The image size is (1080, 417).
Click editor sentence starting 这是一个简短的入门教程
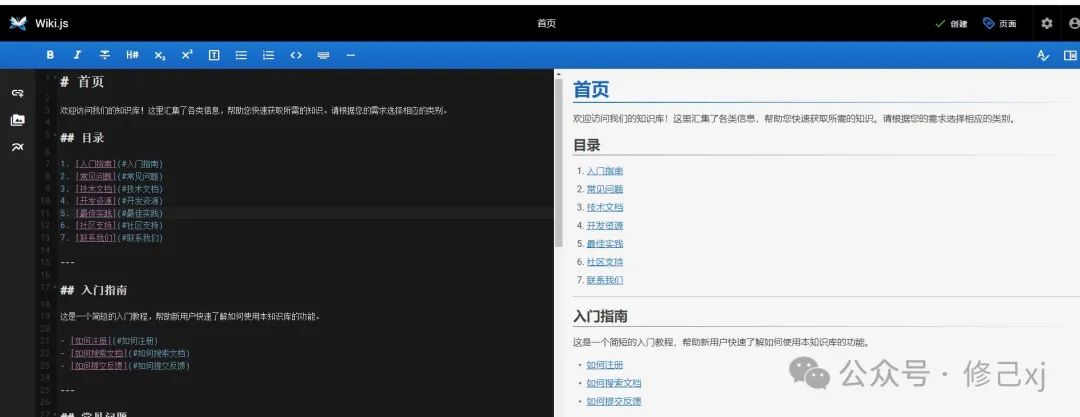[x=190, y=317]
